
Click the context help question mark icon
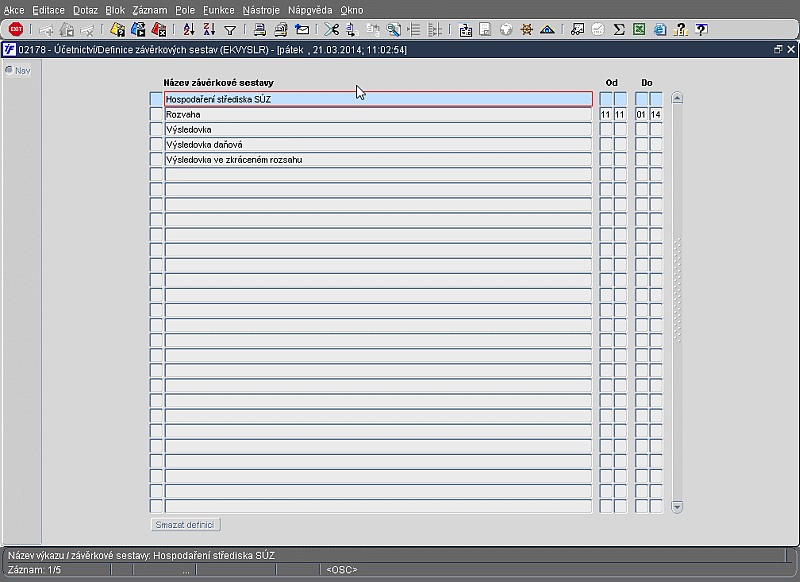702,29
